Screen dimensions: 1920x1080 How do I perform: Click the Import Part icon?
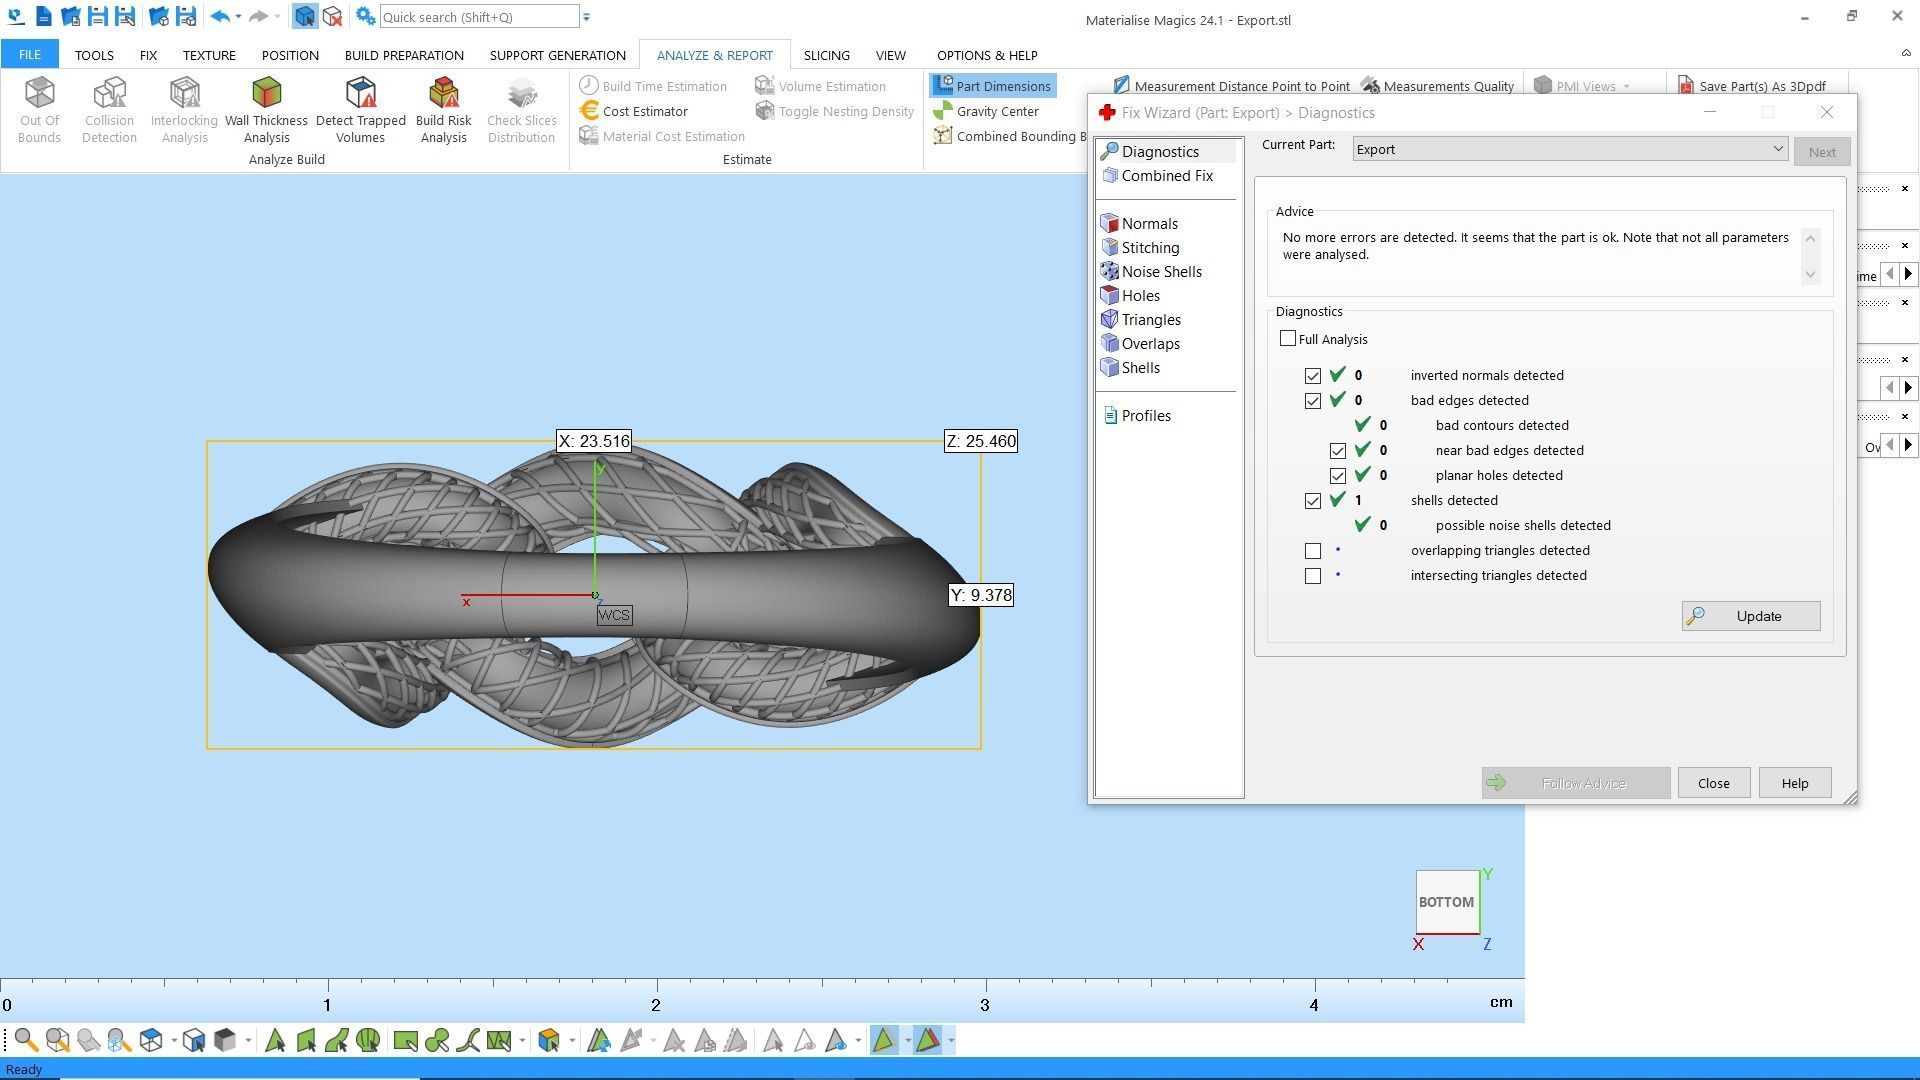[159, 17]
